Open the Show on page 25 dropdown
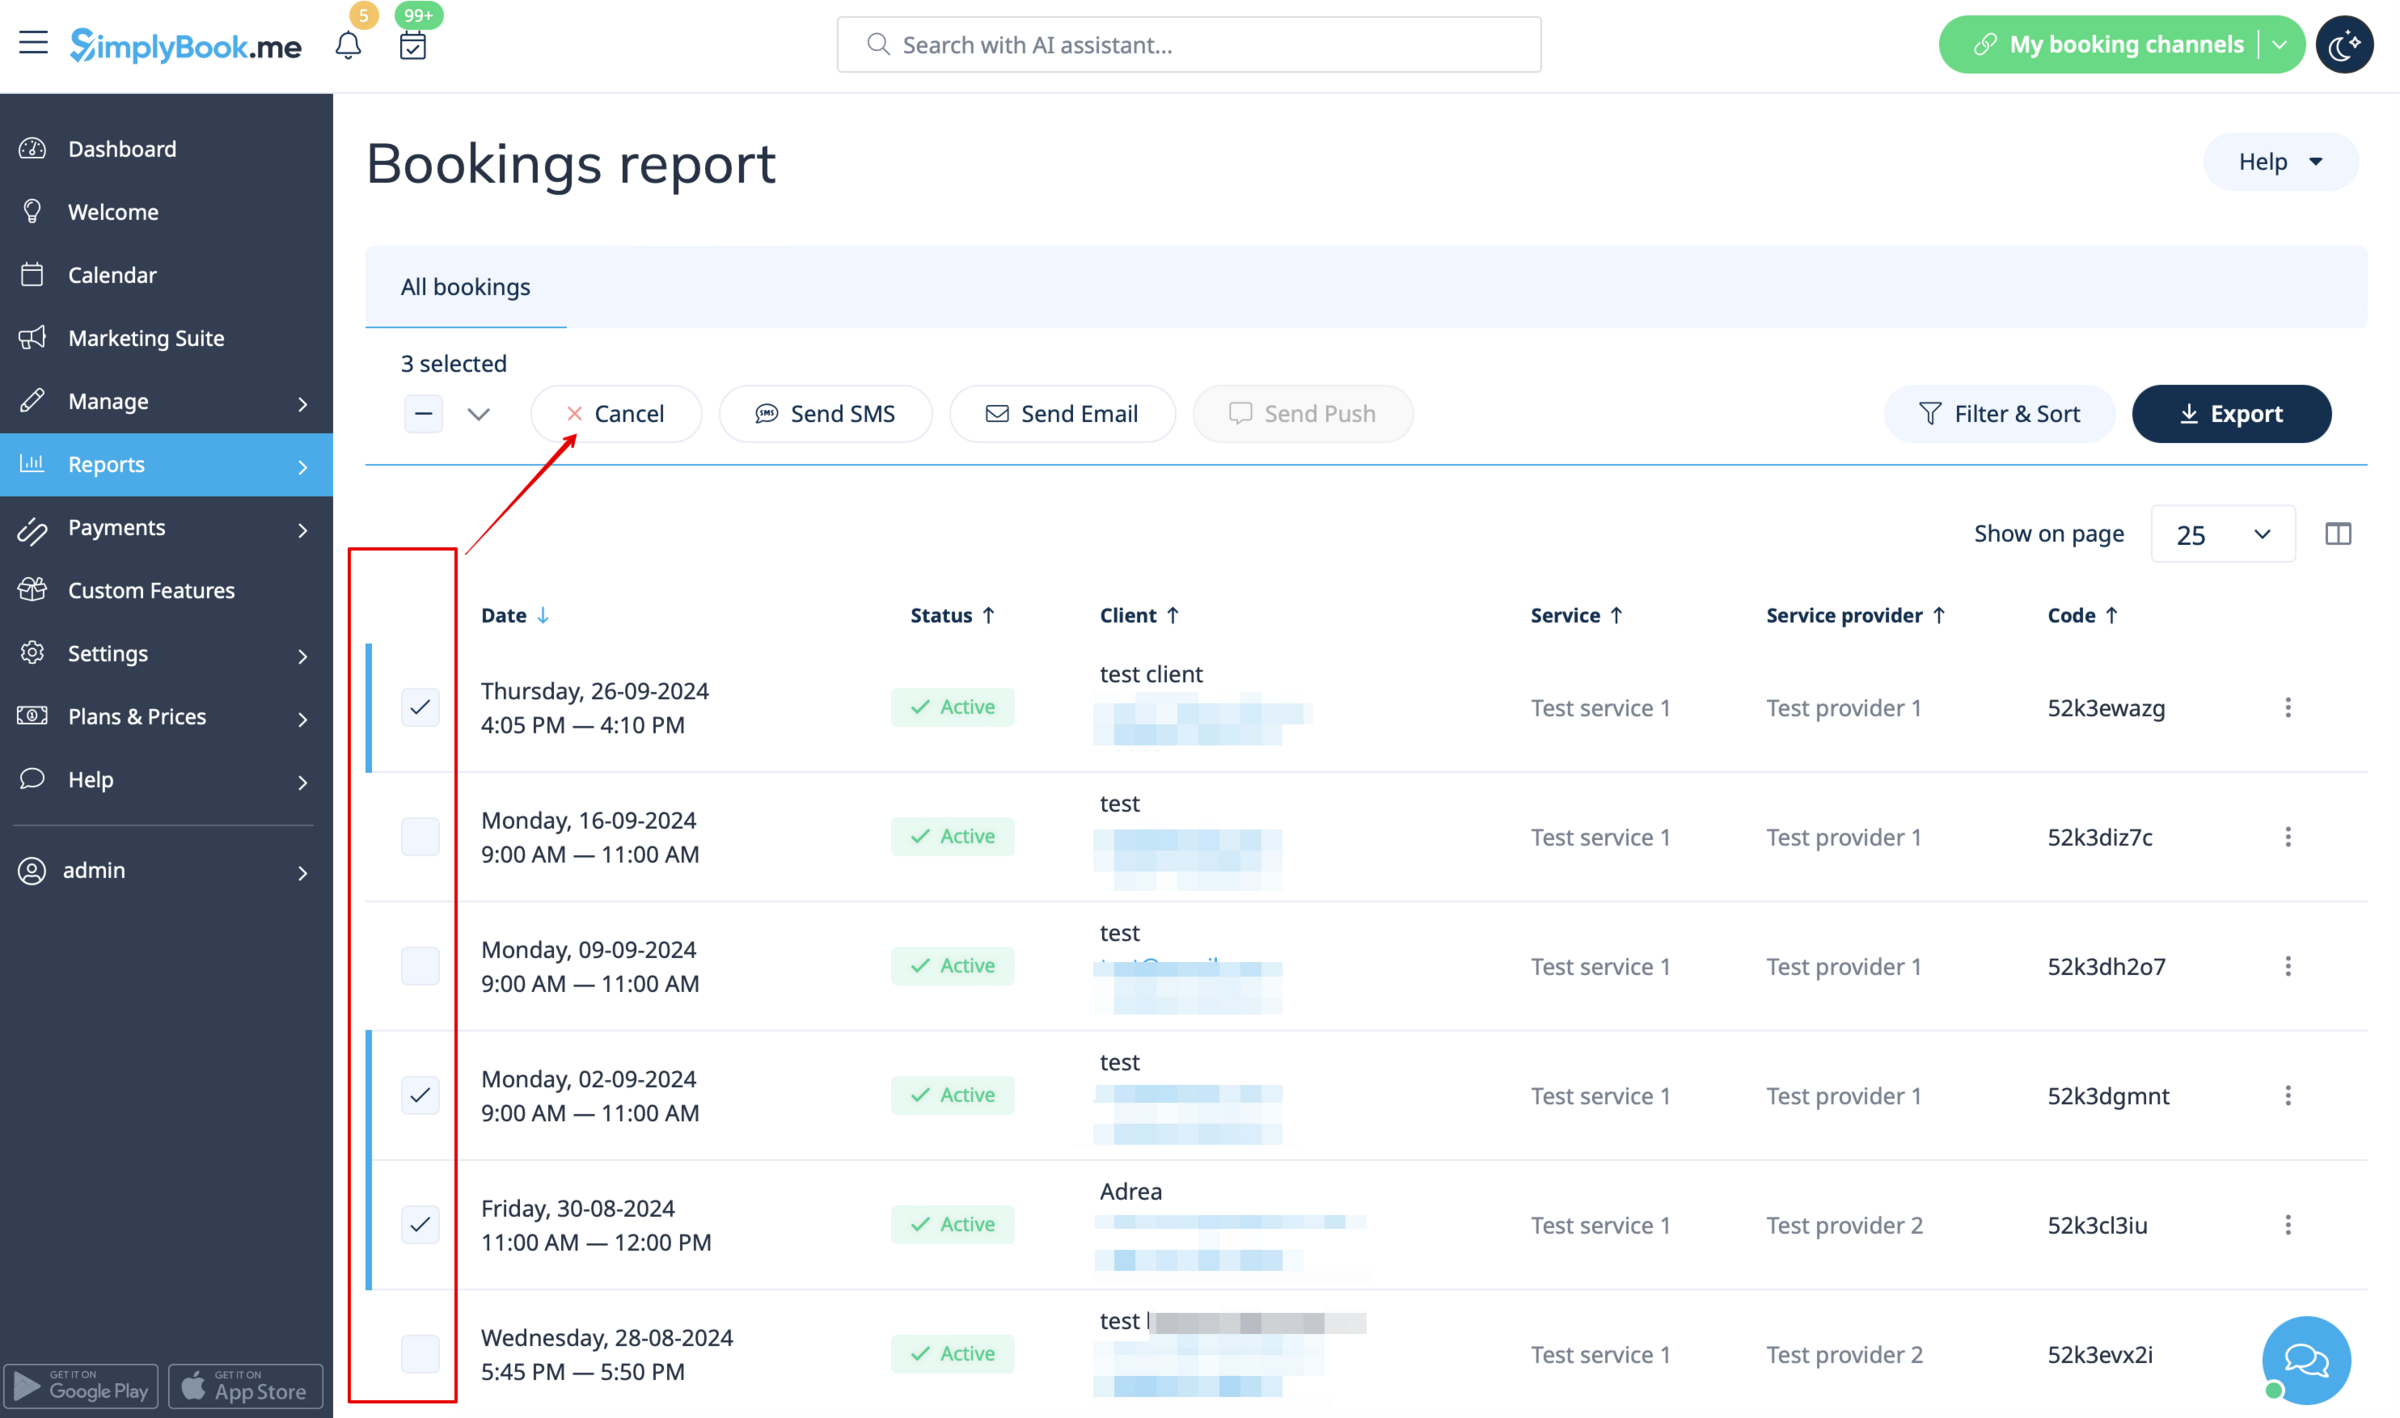2400x1418 pixels. [x=2223, y=533]
